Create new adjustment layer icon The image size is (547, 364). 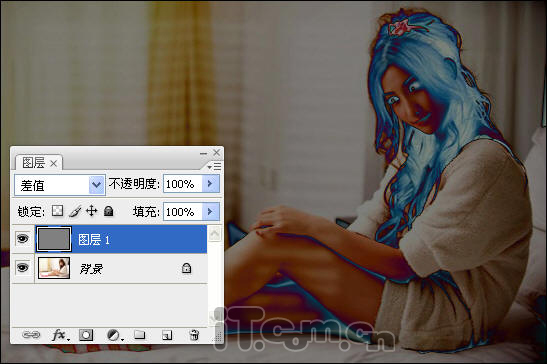pos(115,335)
